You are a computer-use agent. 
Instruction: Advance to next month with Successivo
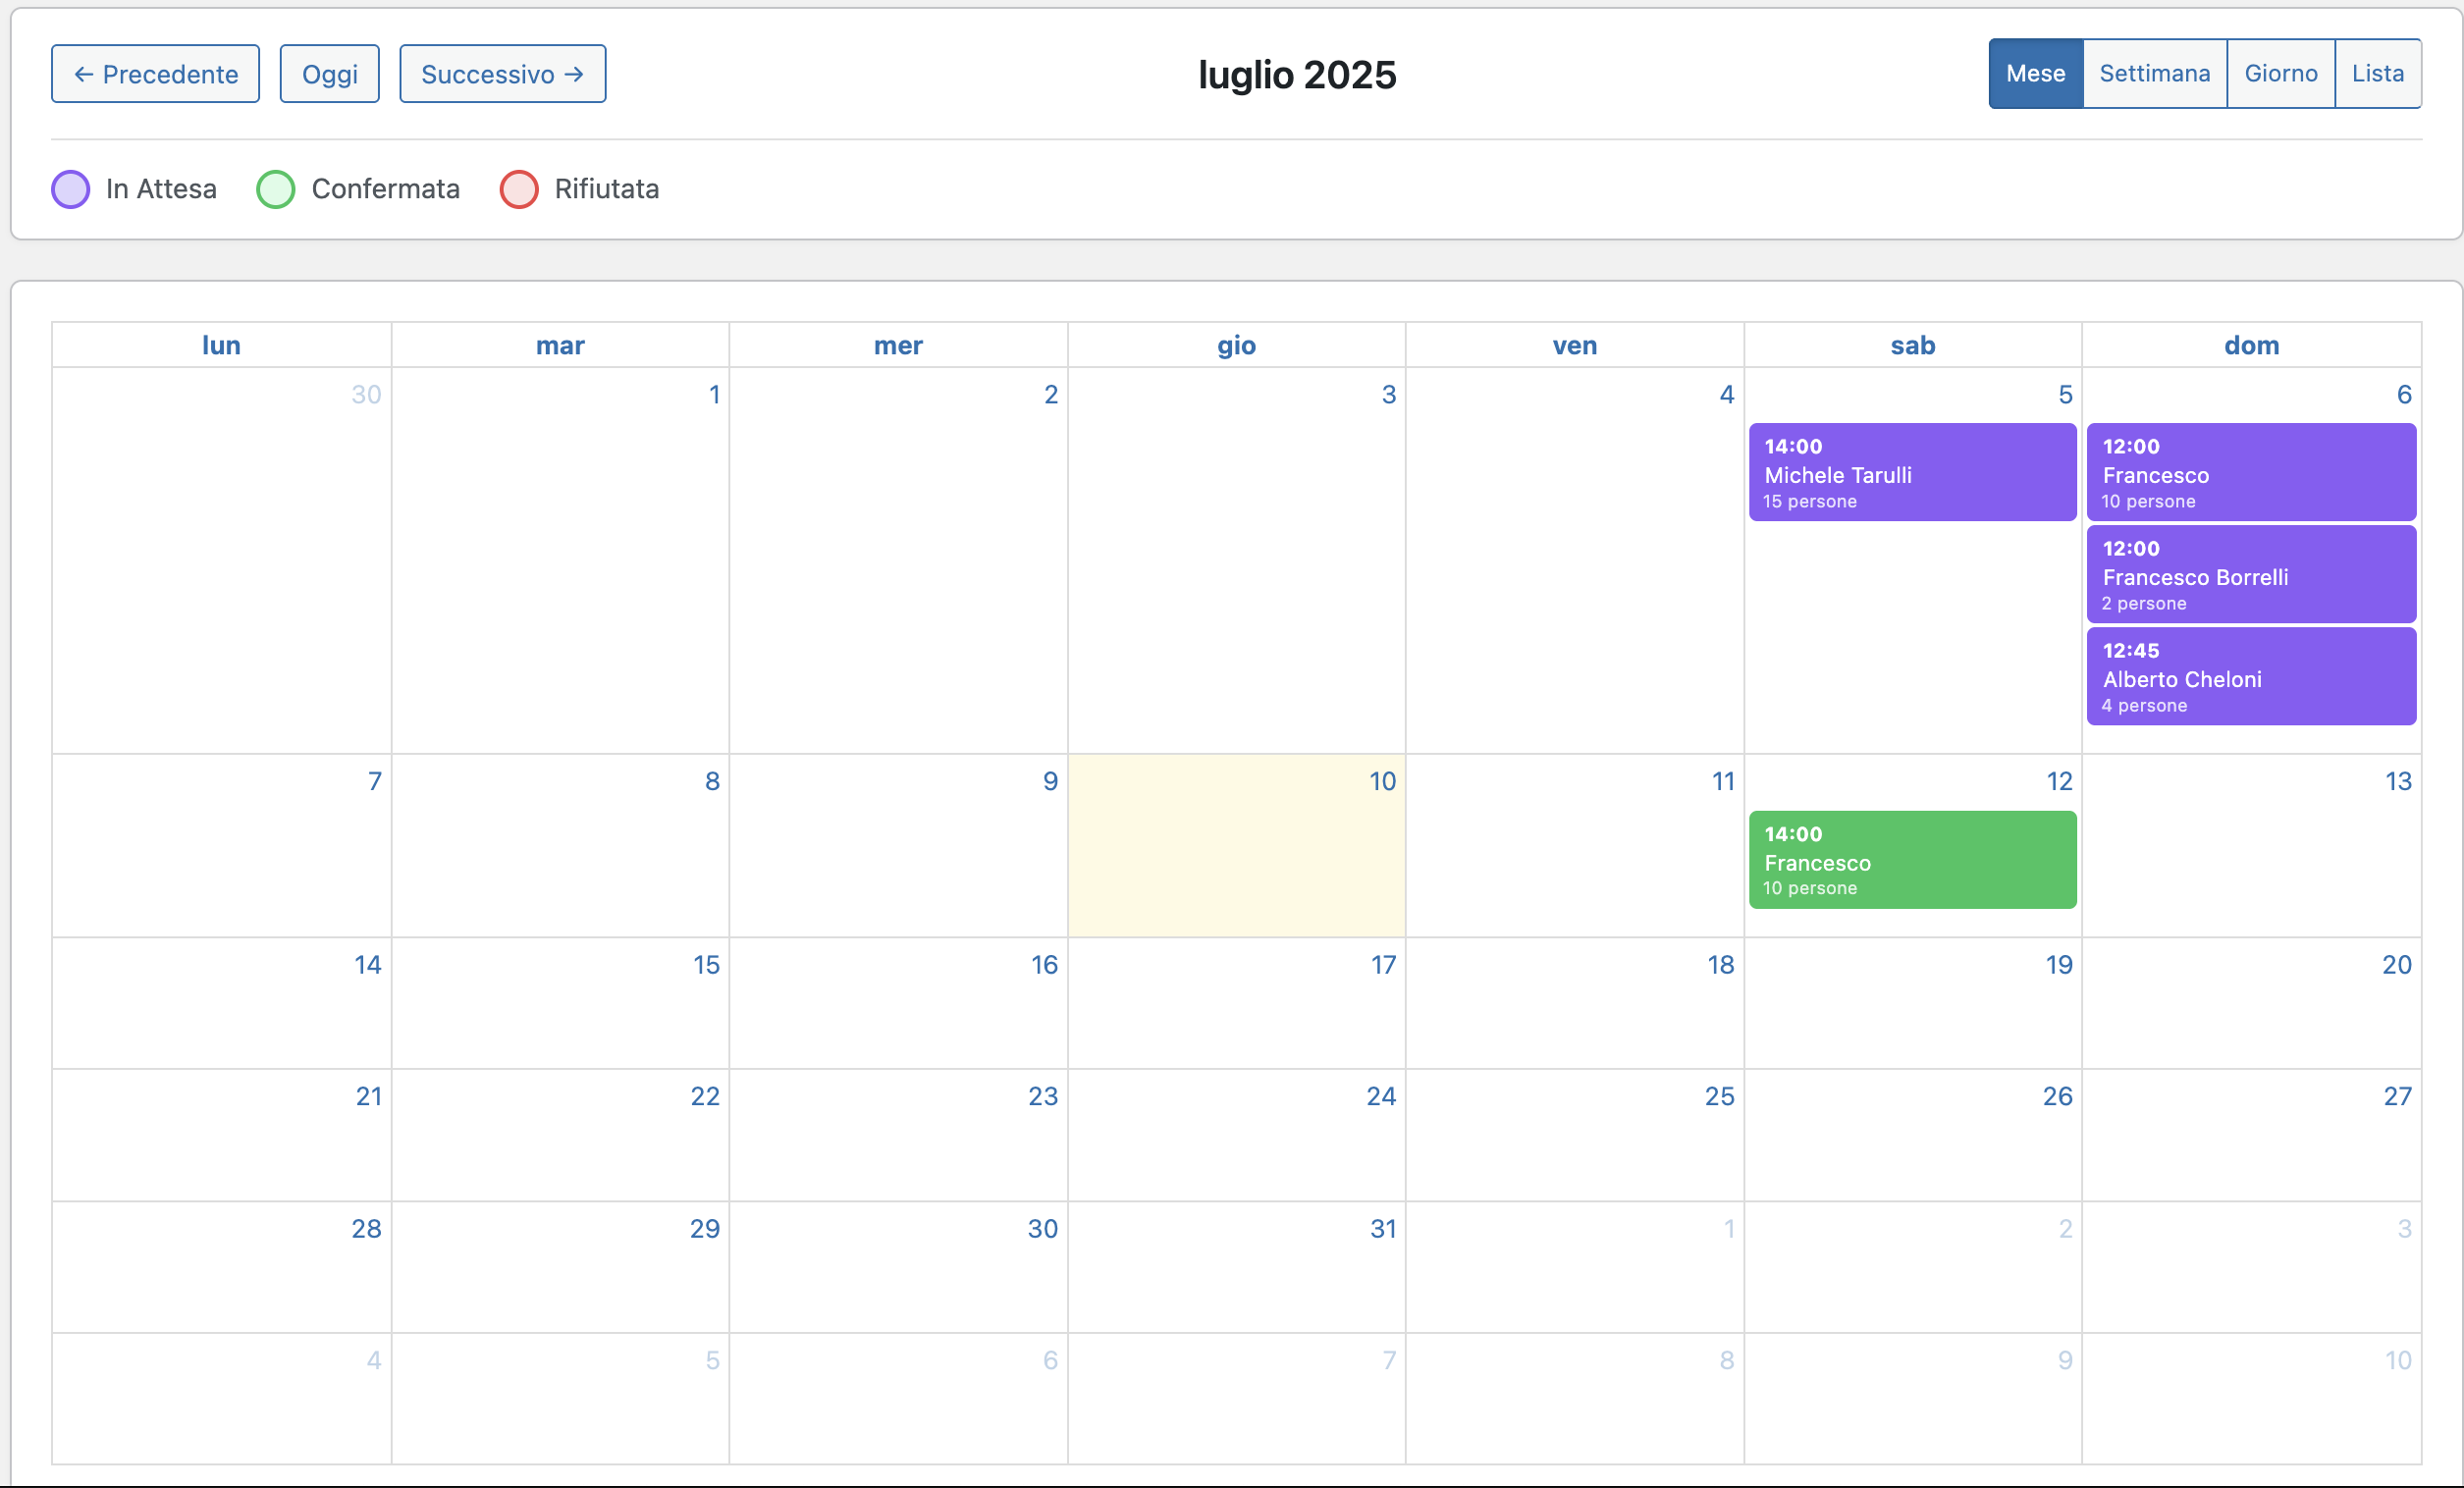(x=502, y=74)
